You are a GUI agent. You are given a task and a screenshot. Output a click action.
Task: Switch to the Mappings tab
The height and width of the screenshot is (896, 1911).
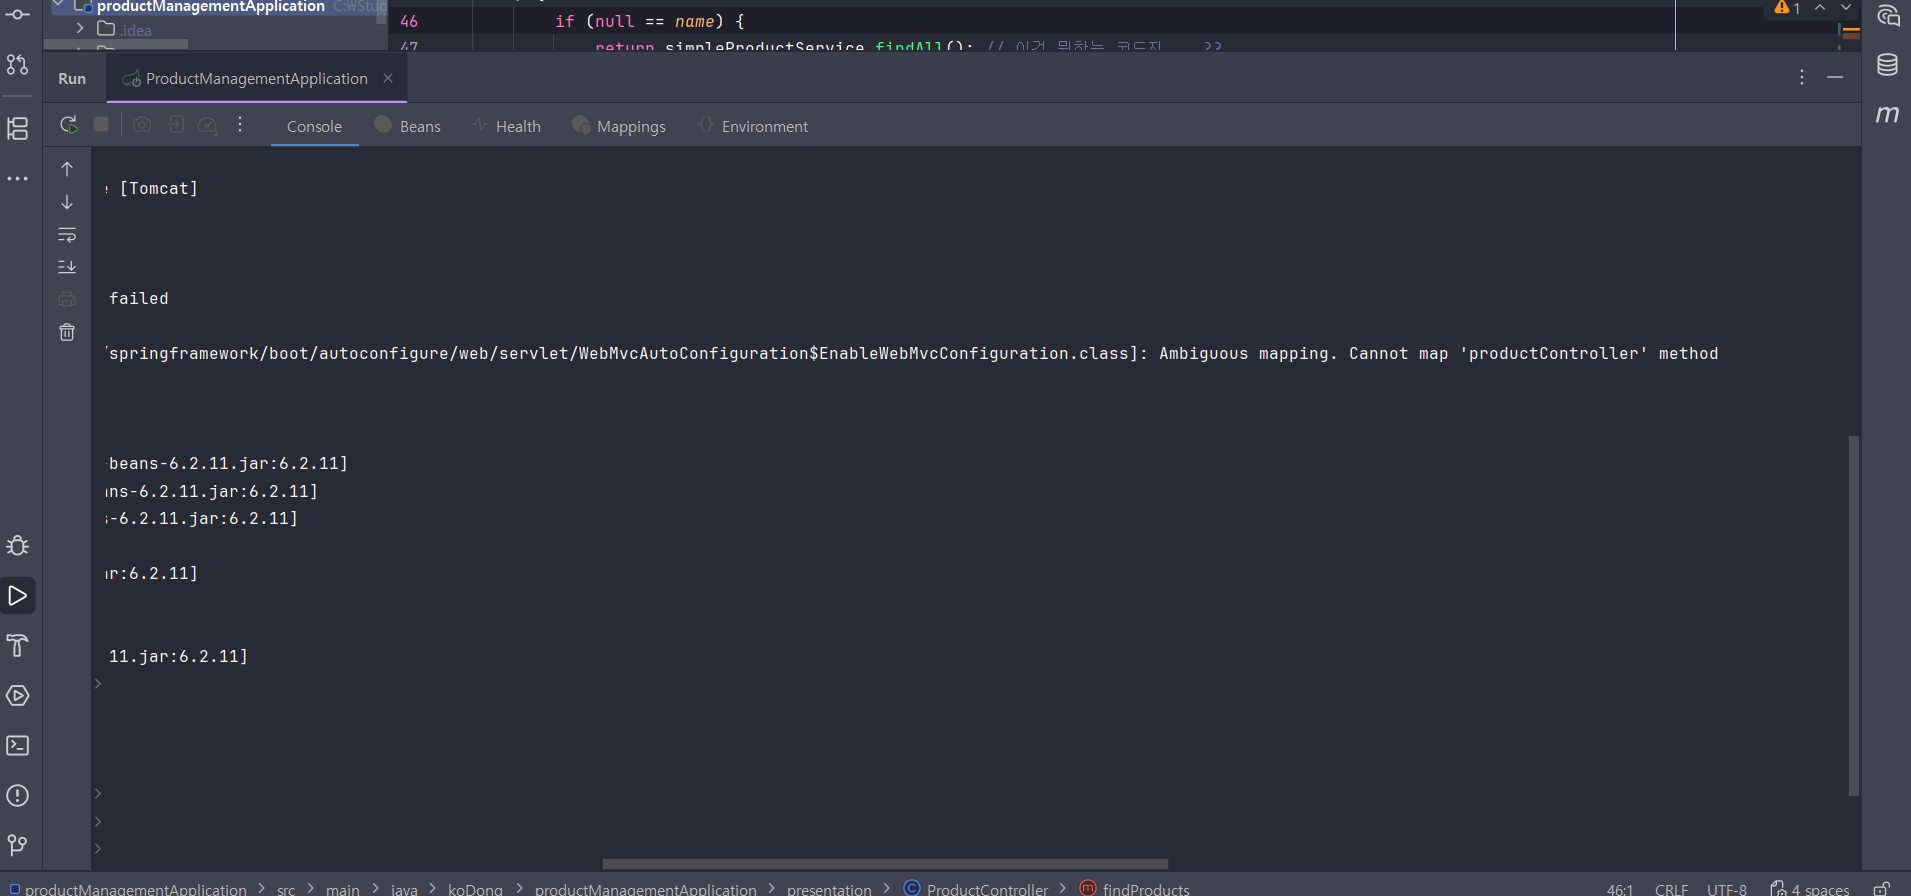619,126
